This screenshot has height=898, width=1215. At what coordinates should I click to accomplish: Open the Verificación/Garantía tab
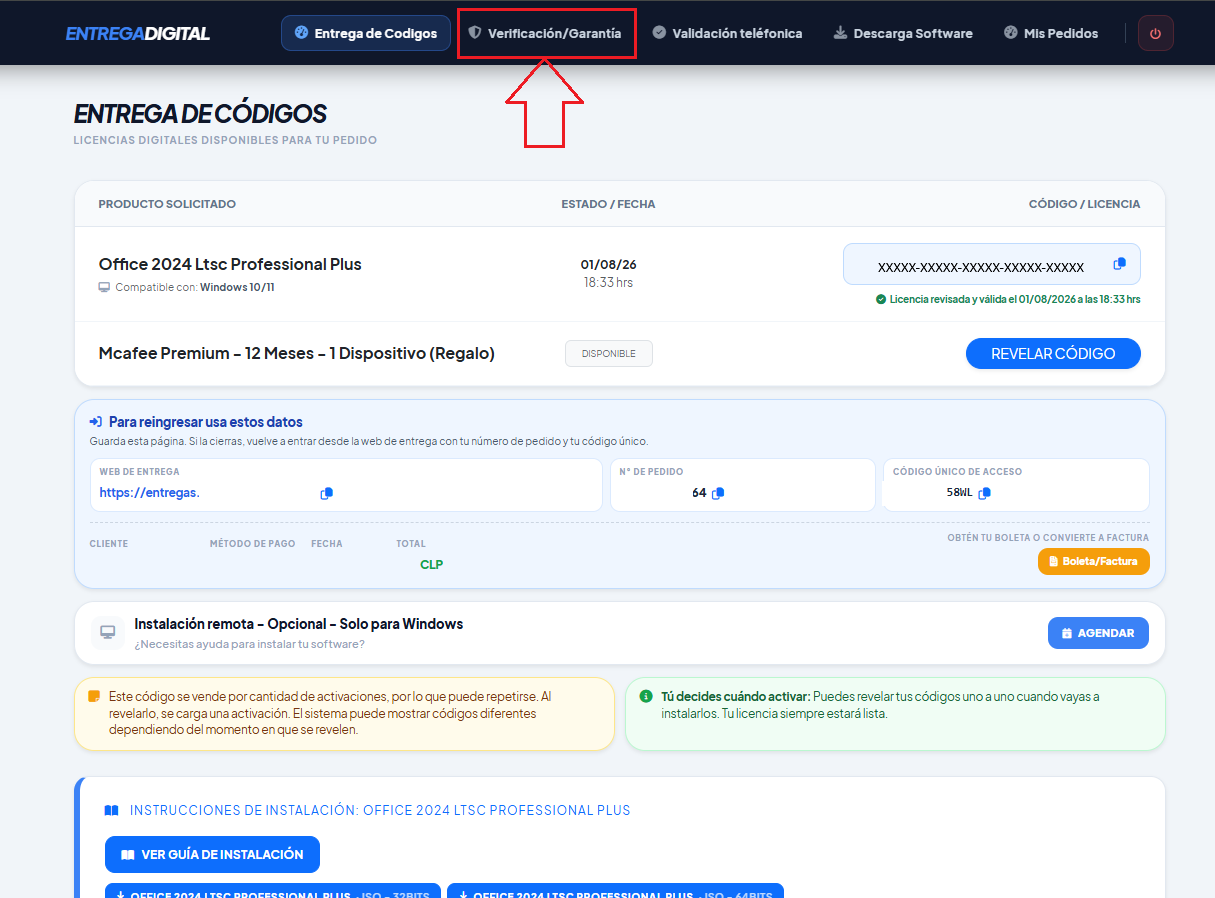545,33
